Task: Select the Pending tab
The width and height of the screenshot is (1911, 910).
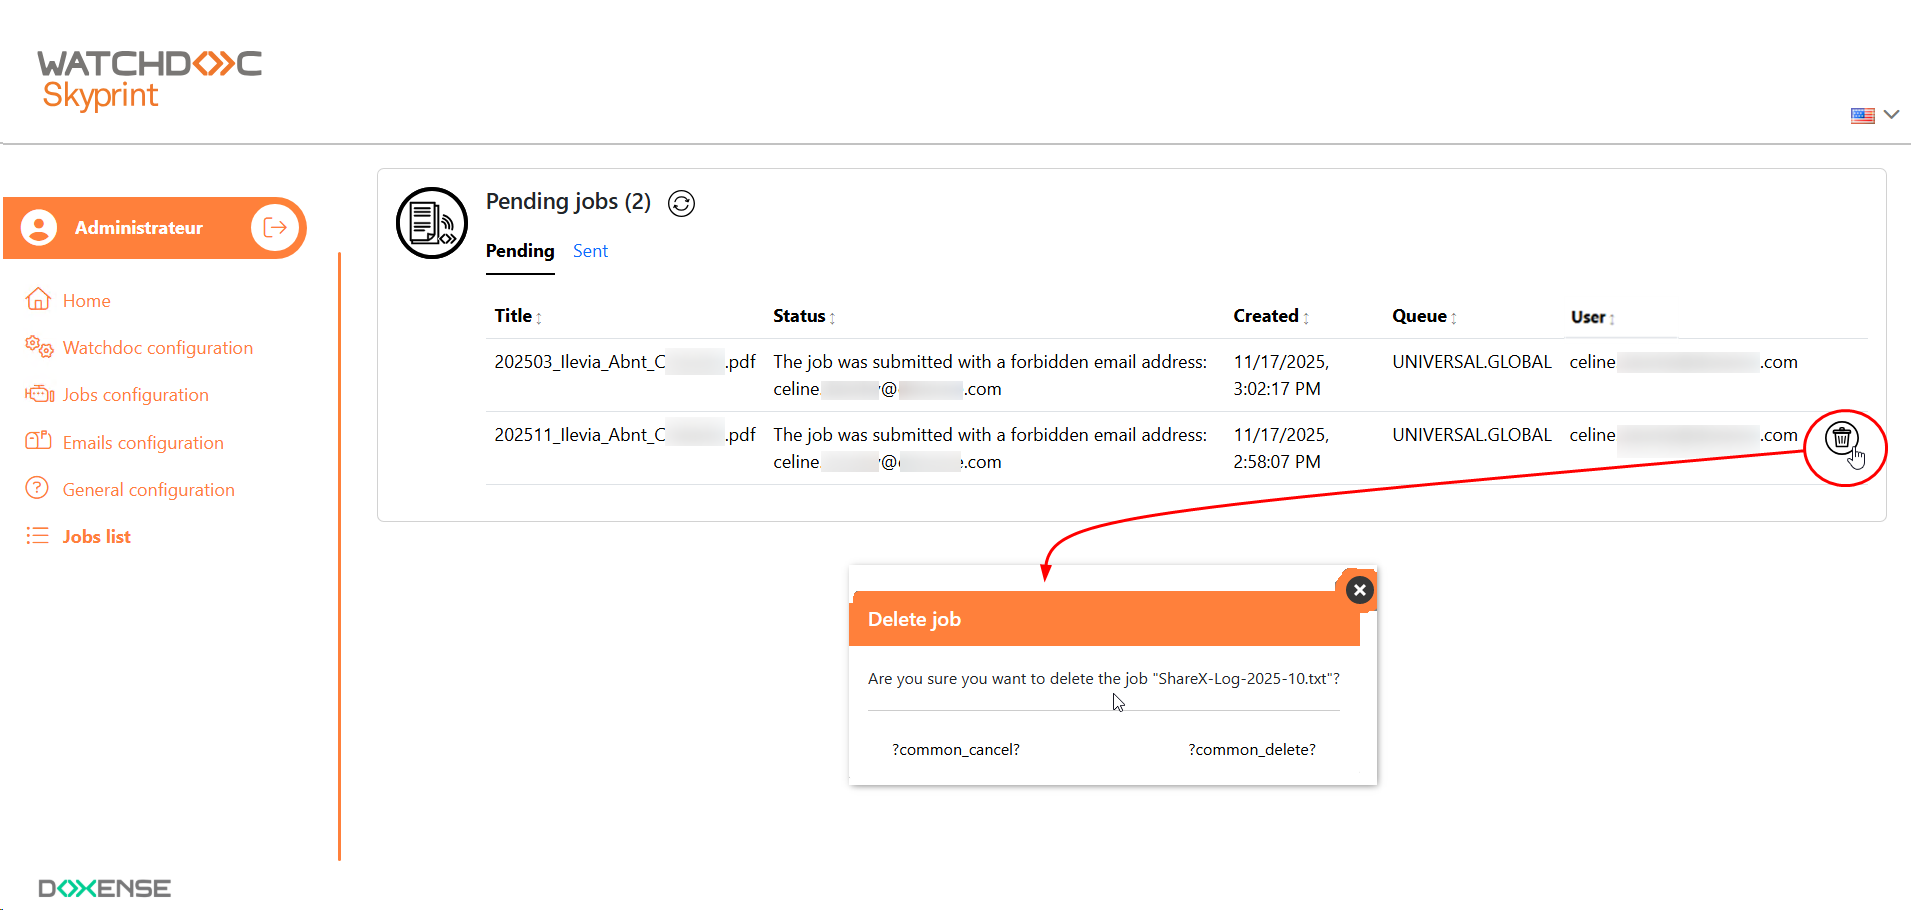Action: tap(520, 251)
